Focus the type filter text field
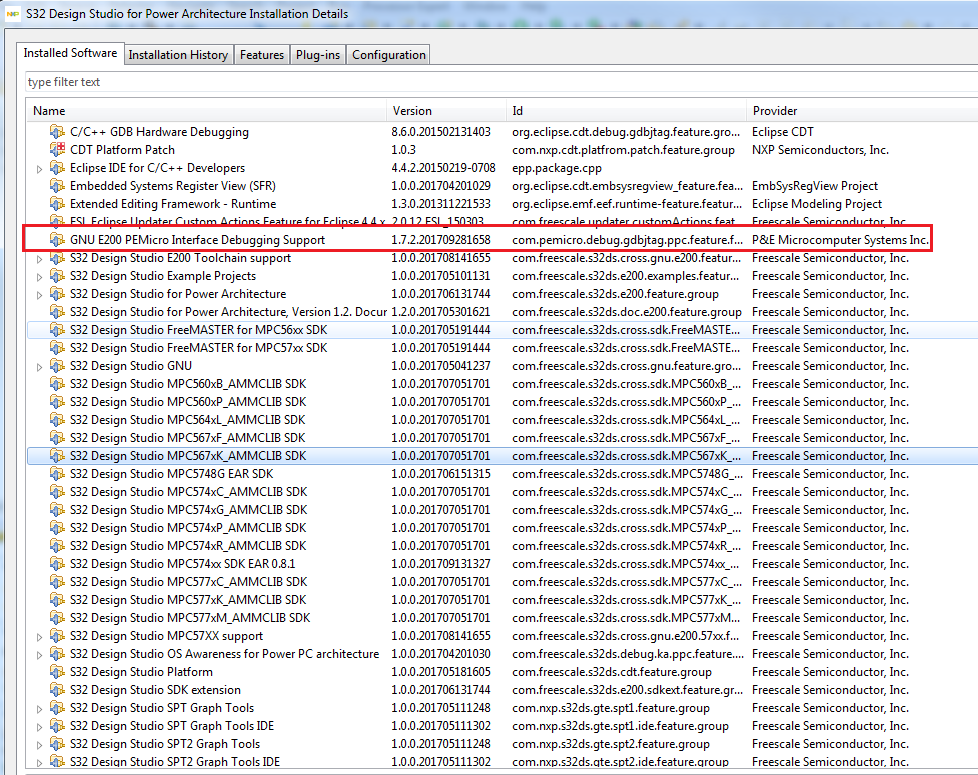 pyautogui.click(x=501, y=82)
